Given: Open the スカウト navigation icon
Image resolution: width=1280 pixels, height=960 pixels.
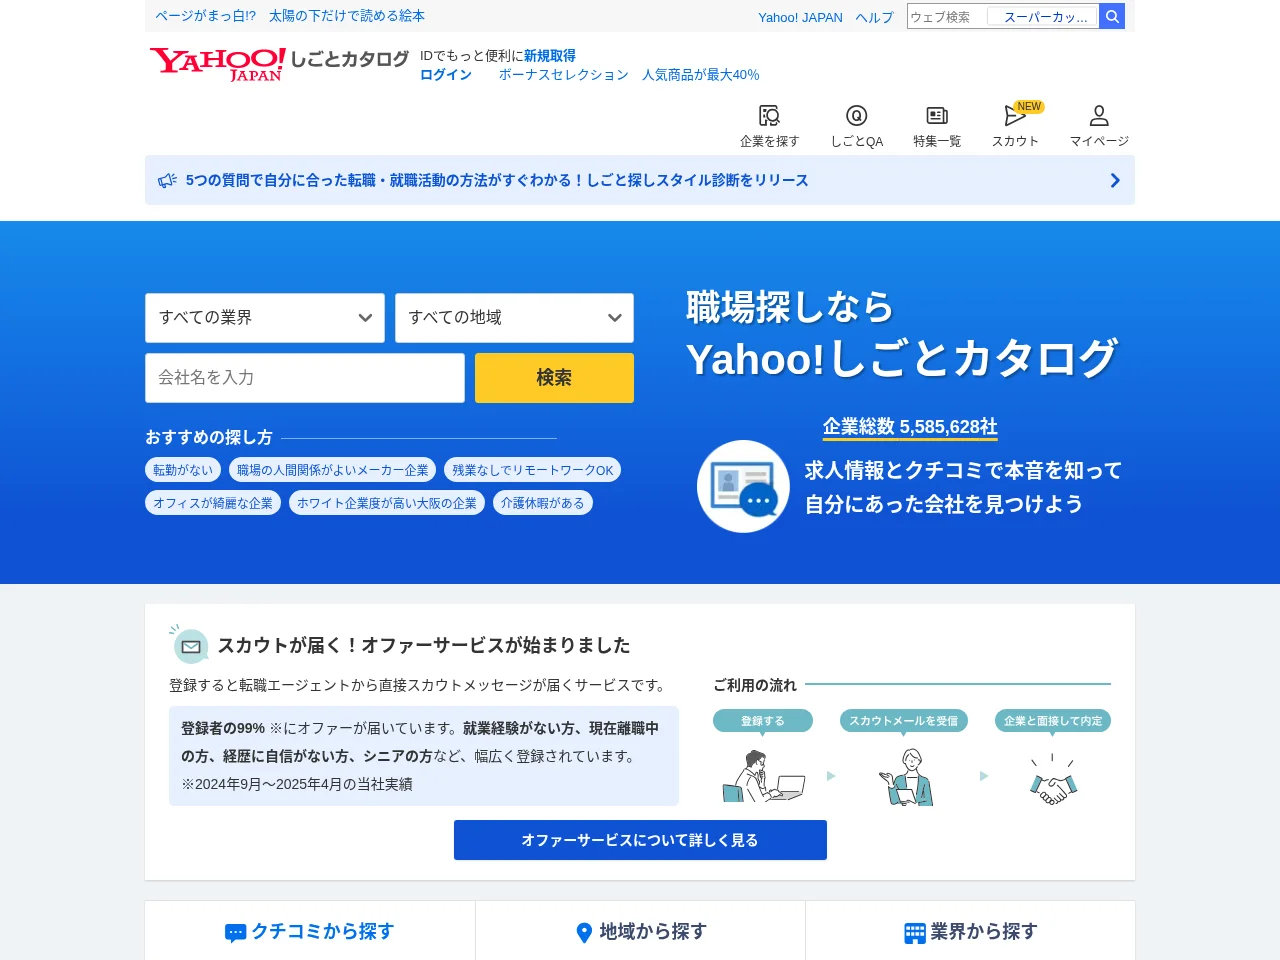Looking at the screenshot, I should tap(1015, 126).
